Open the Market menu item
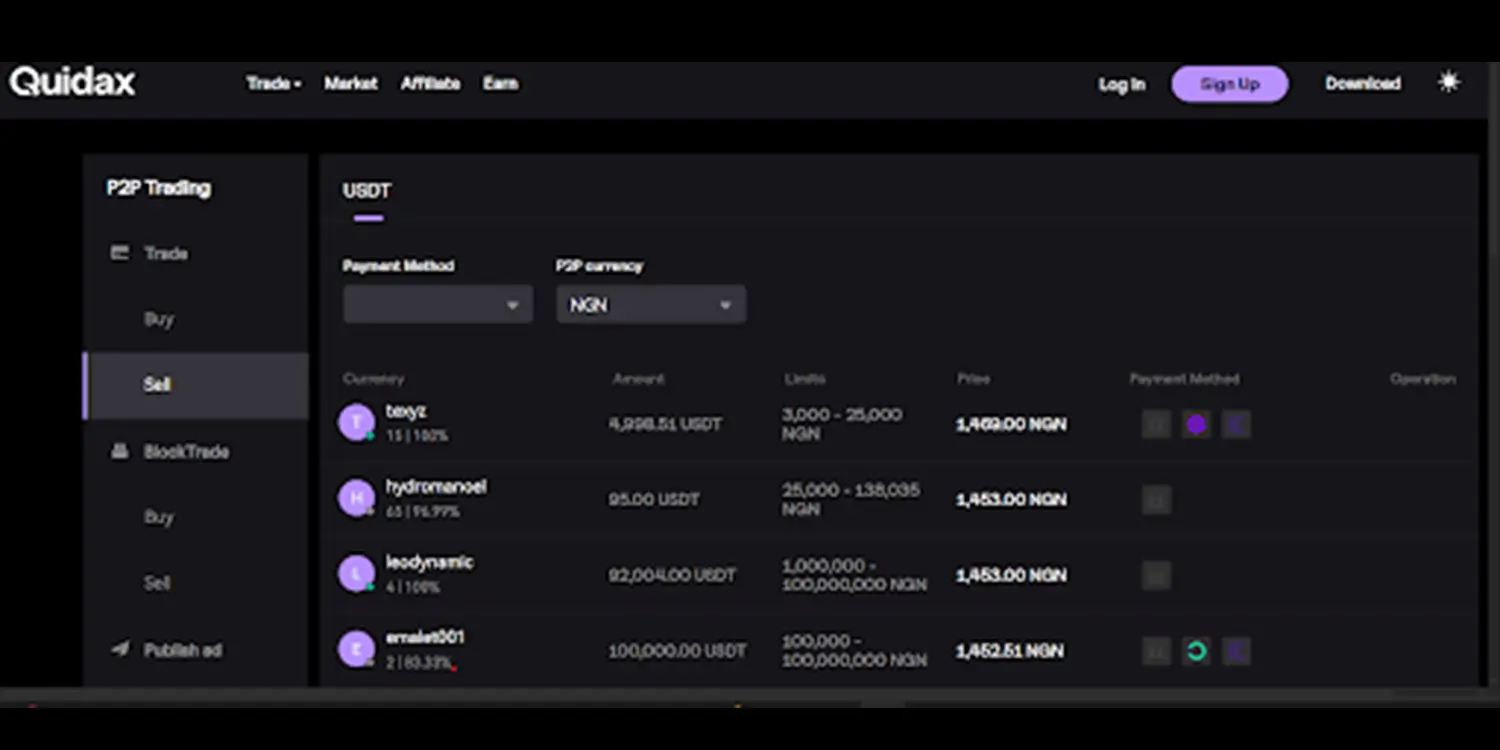Screen dimensions: 1500x750 350,84
